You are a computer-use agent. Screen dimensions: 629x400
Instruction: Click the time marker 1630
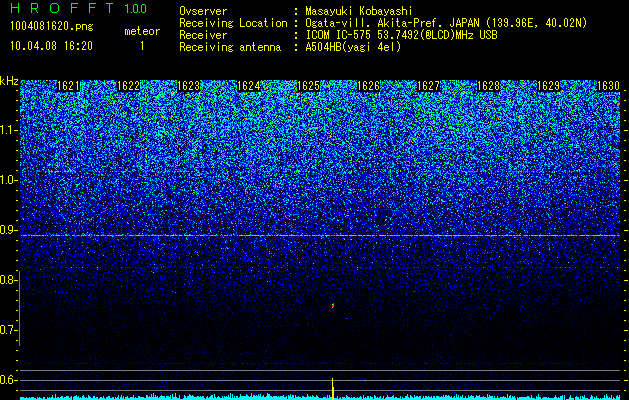click(609, 86)
